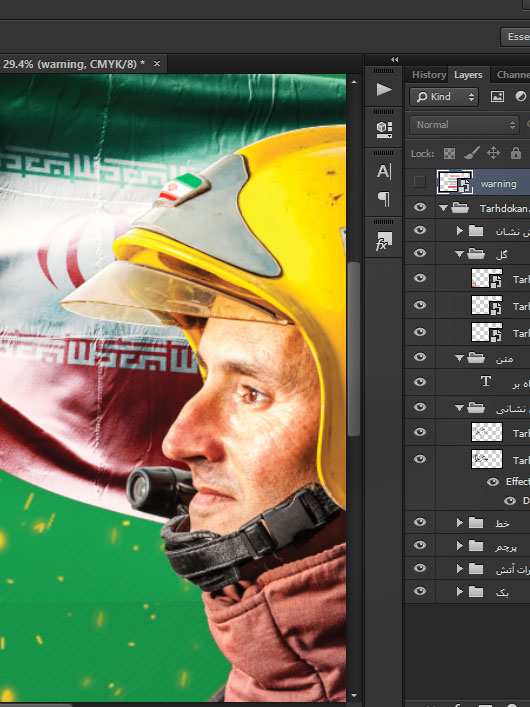Screen dimensions: 530x707
Task: Close the warning document tab
Action: [157, 64]
